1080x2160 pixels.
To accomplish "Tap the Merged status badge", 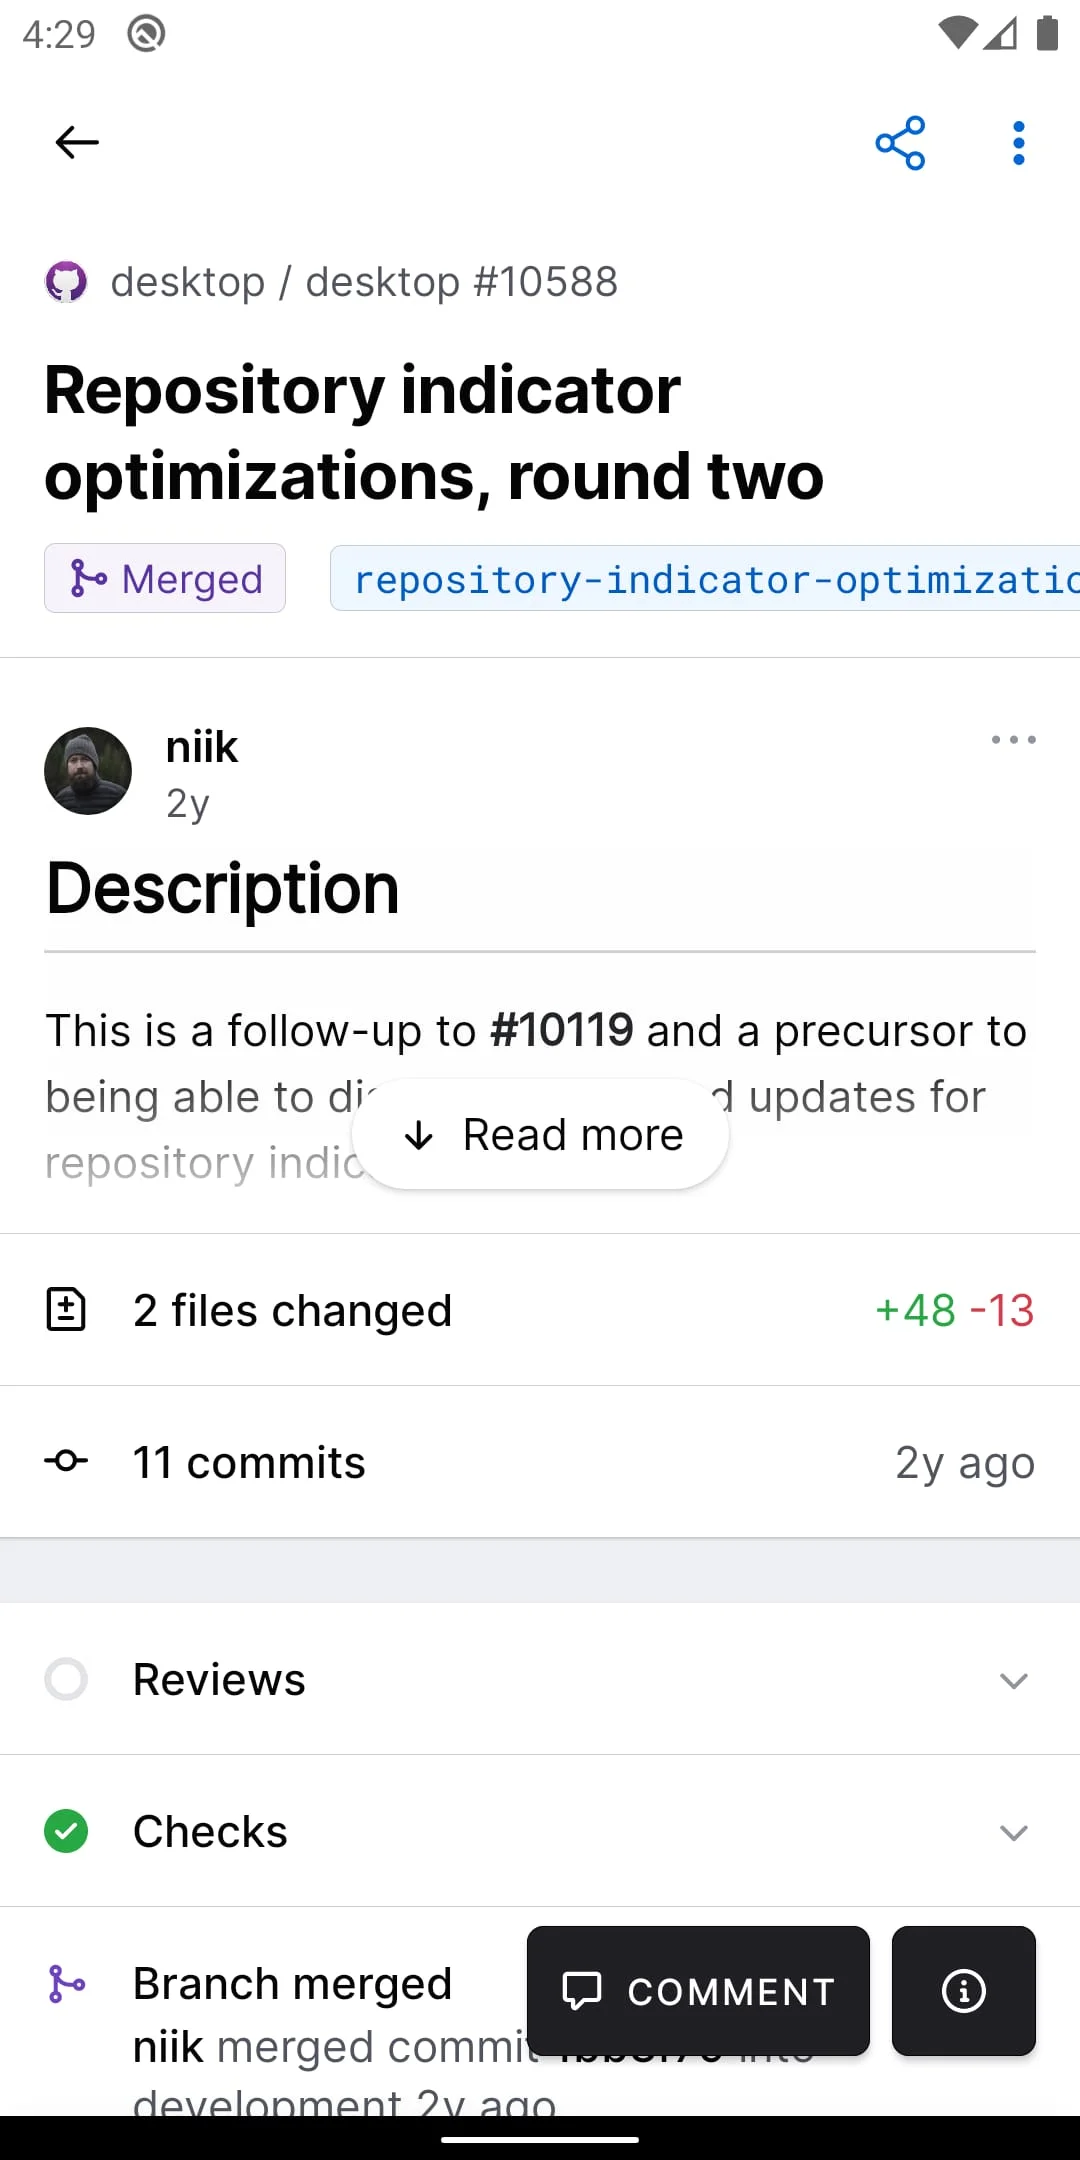I will click(164, 578).
